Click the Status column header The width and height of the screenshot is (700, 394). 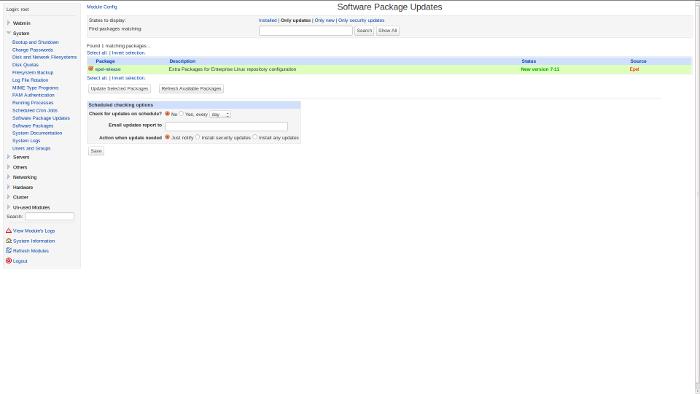click(x=529, y=61)
